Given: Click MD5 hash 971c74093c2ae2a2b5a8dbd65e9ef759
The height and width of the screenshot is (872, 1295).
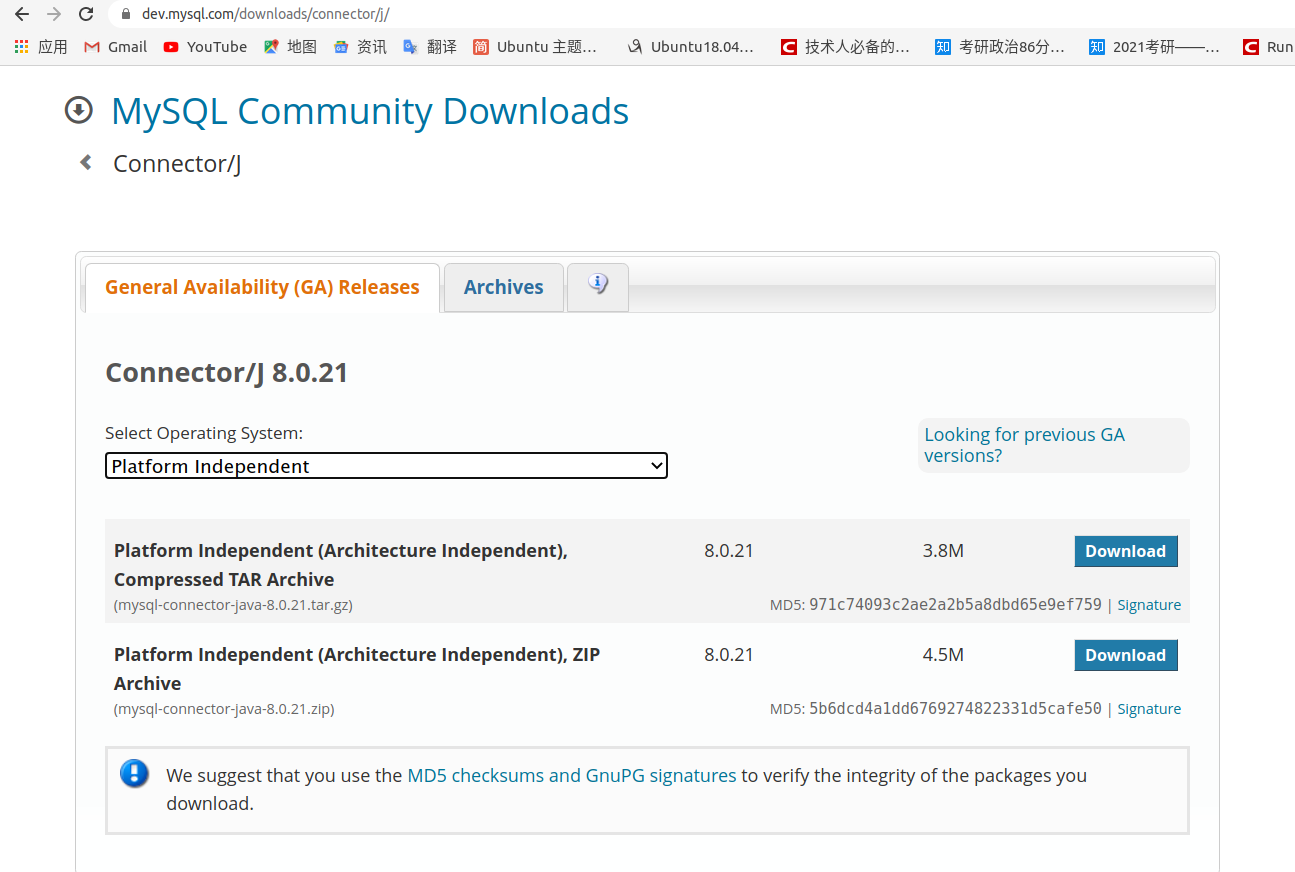Looking at the screenshot, I should coord(955,605).
